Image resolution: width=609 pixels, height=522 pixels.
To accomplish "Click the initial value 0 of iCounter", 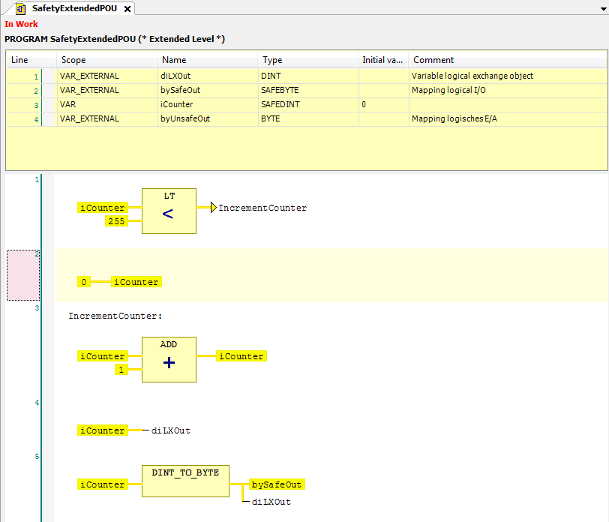I will 364,104.
